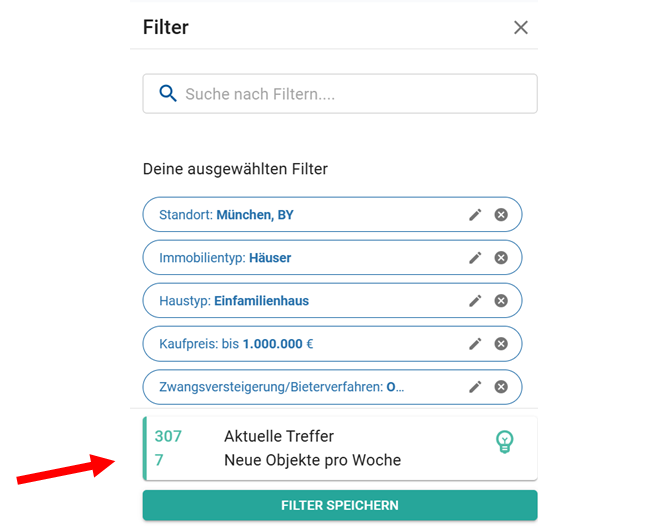Remove the Standort München filter

[x=501, y=215]
